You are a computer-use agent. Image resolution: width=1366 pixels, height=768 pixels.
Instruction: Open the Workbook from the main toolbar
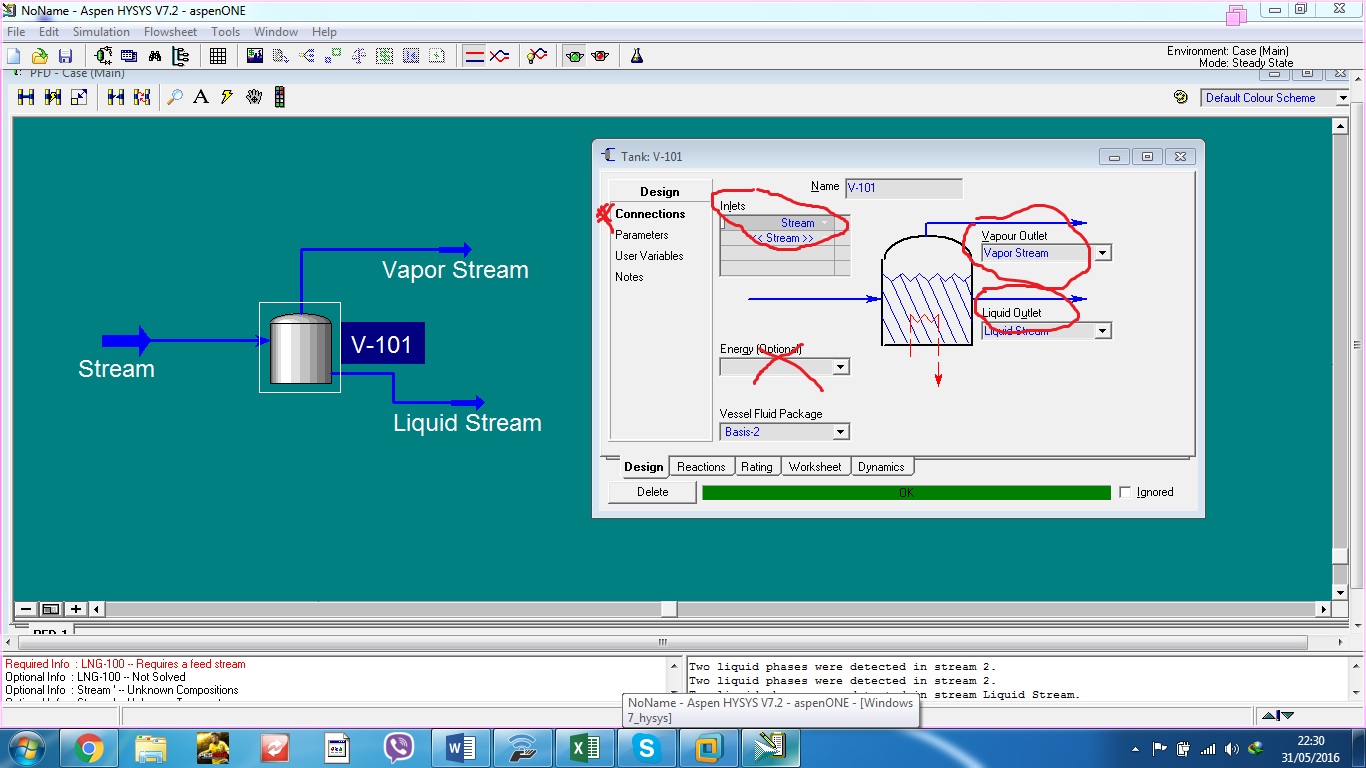pyautogui.click(x=218, y=55)
